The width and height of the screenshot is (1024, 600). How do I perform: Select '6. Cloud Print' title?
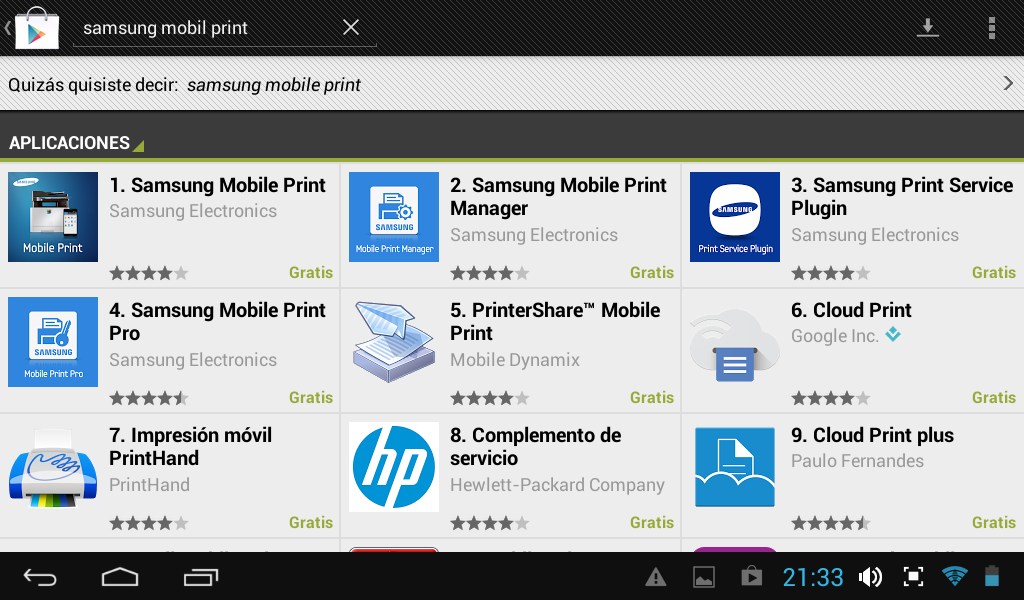point(851,310)
